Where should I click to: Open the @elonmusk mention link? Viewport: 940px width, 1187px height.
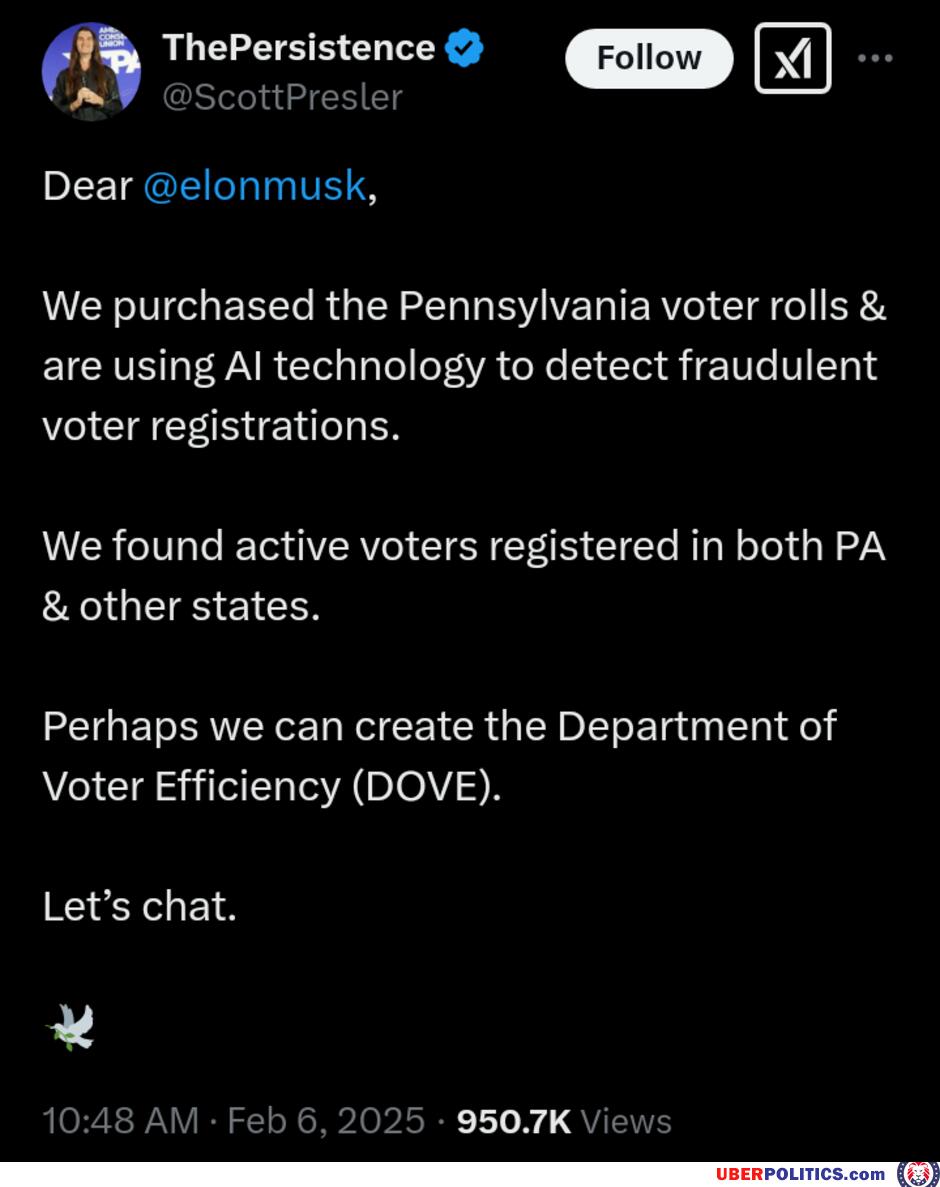pos(254,186)
